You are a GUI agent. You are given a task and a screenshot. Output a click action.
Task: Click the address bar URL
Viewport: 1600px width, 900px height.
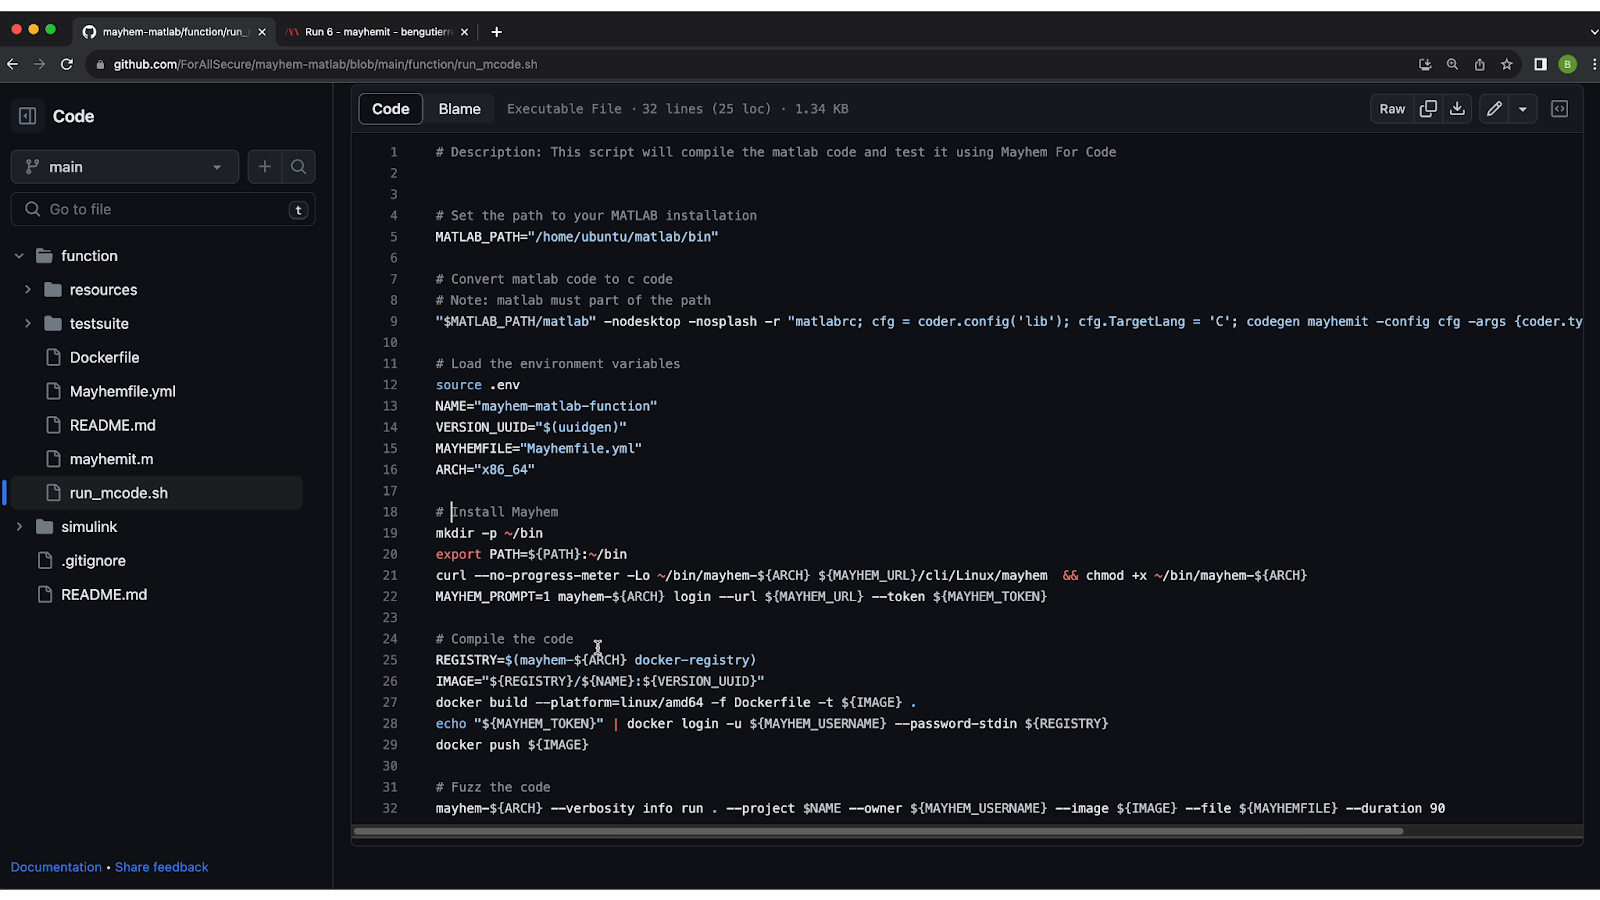pyautogui.click(x=325, y=64)
